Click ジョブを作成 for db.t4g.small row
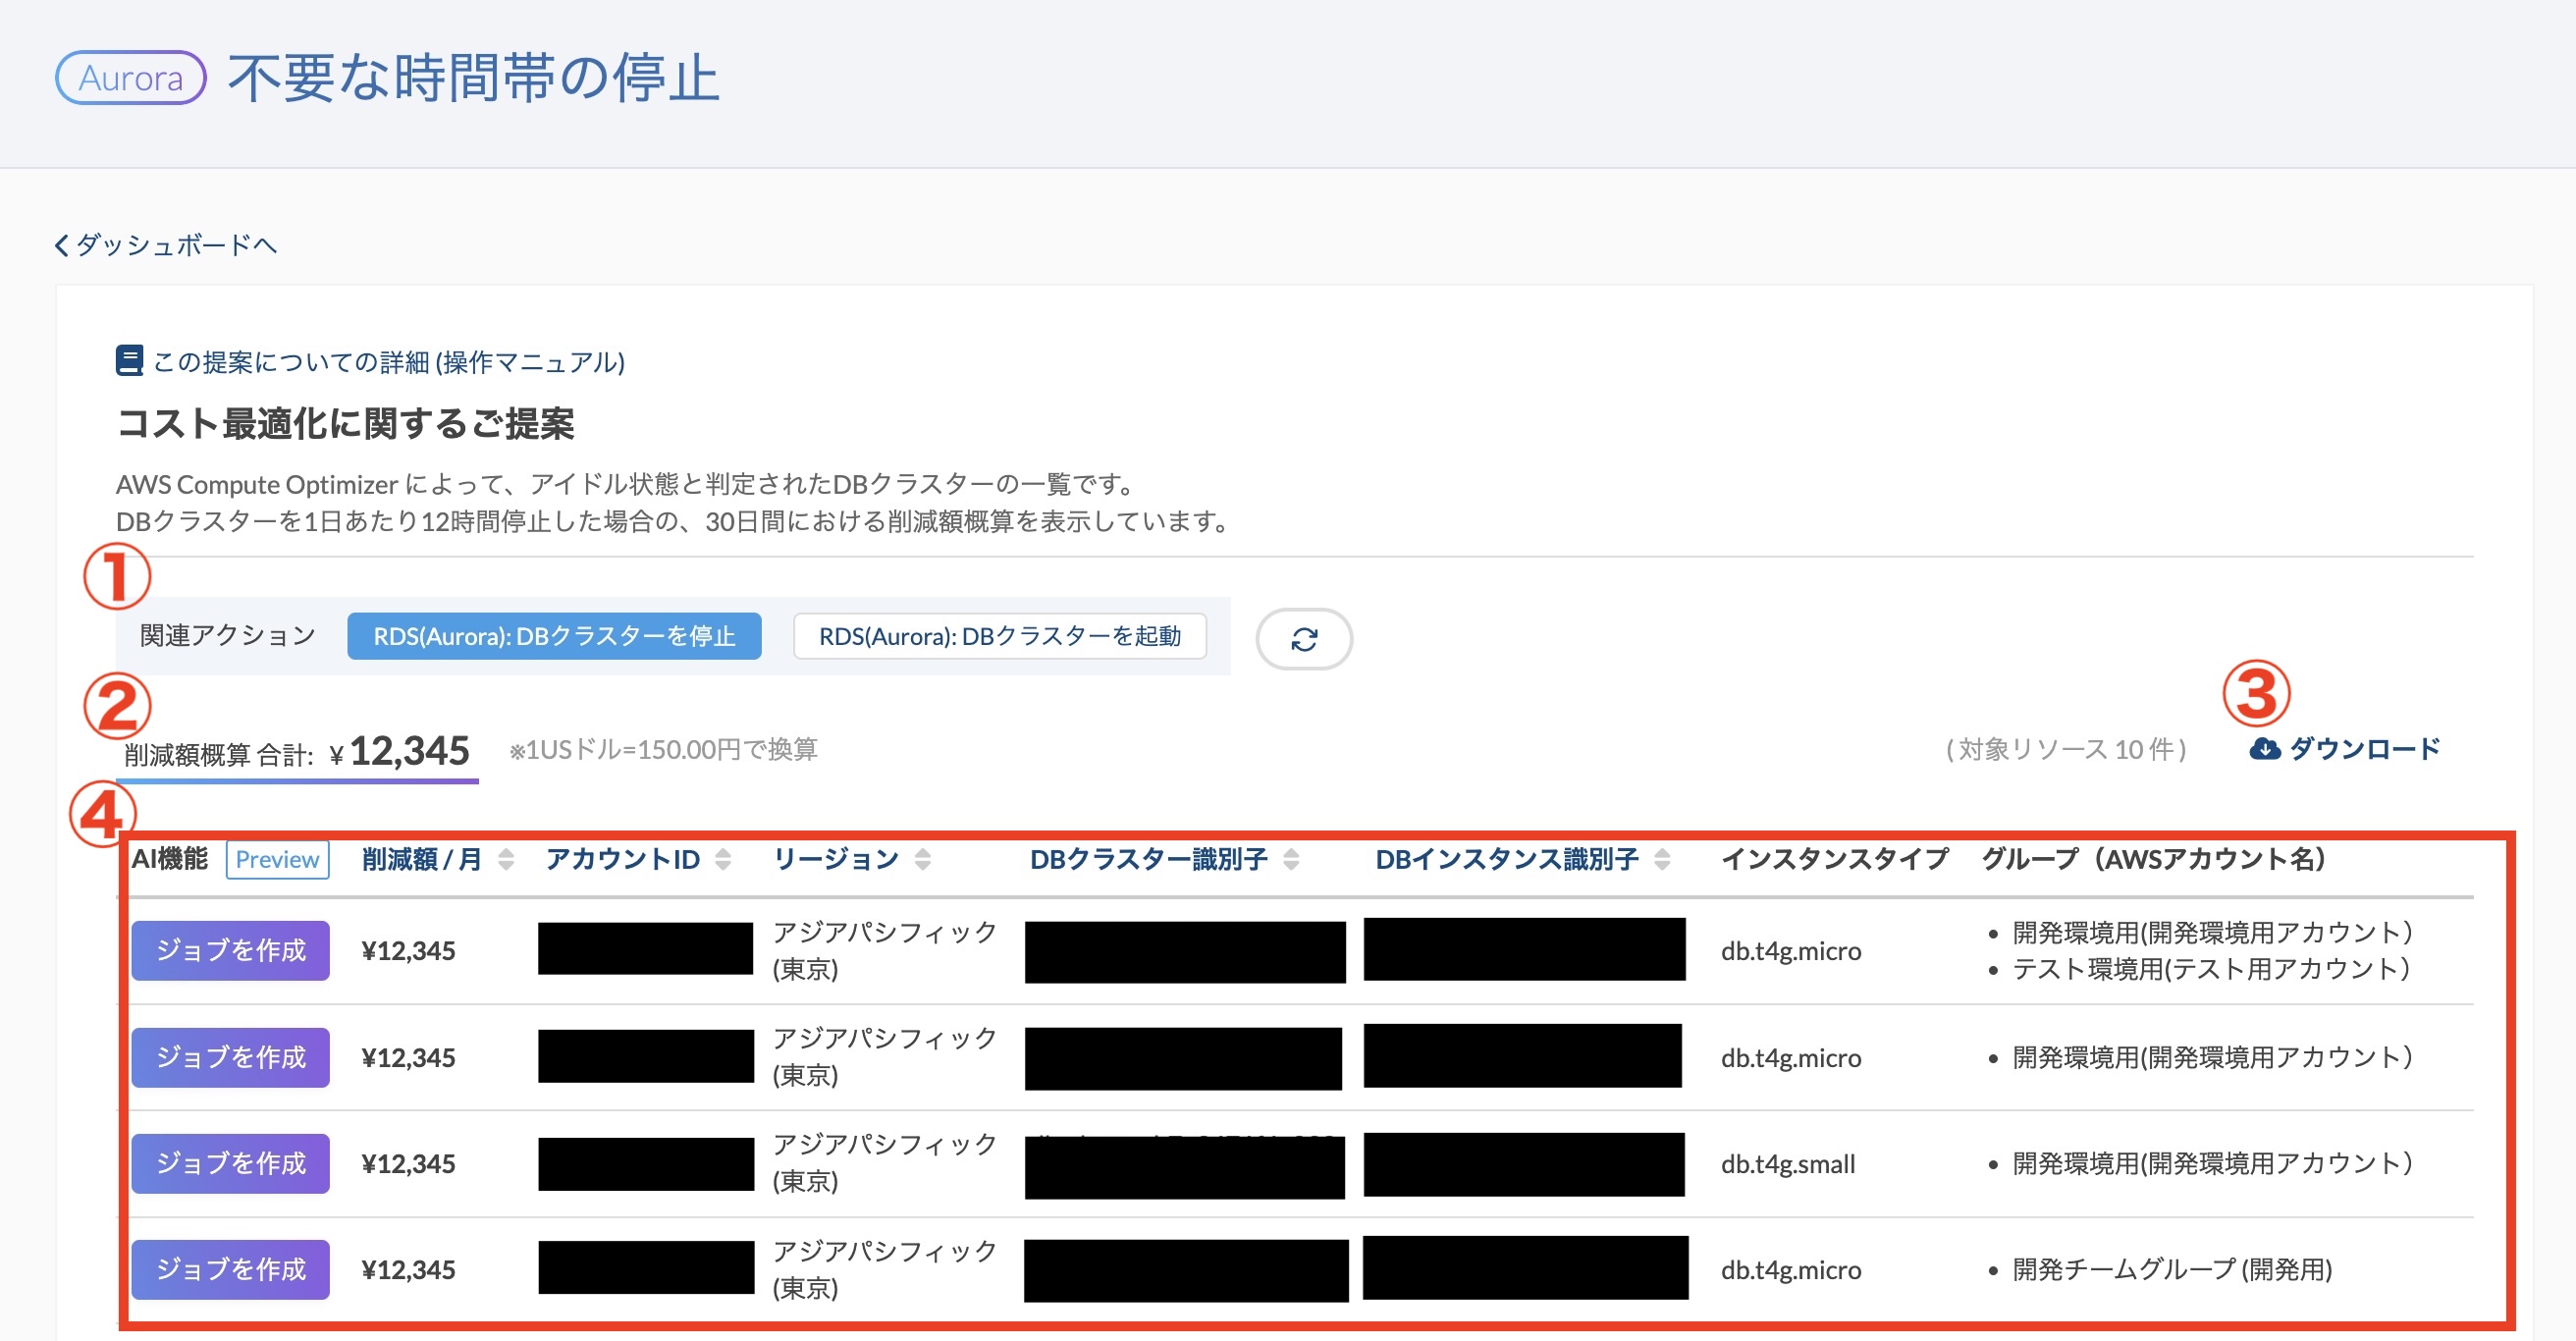This screenshot has height=1341, width=2576. tap(230, 1163)
